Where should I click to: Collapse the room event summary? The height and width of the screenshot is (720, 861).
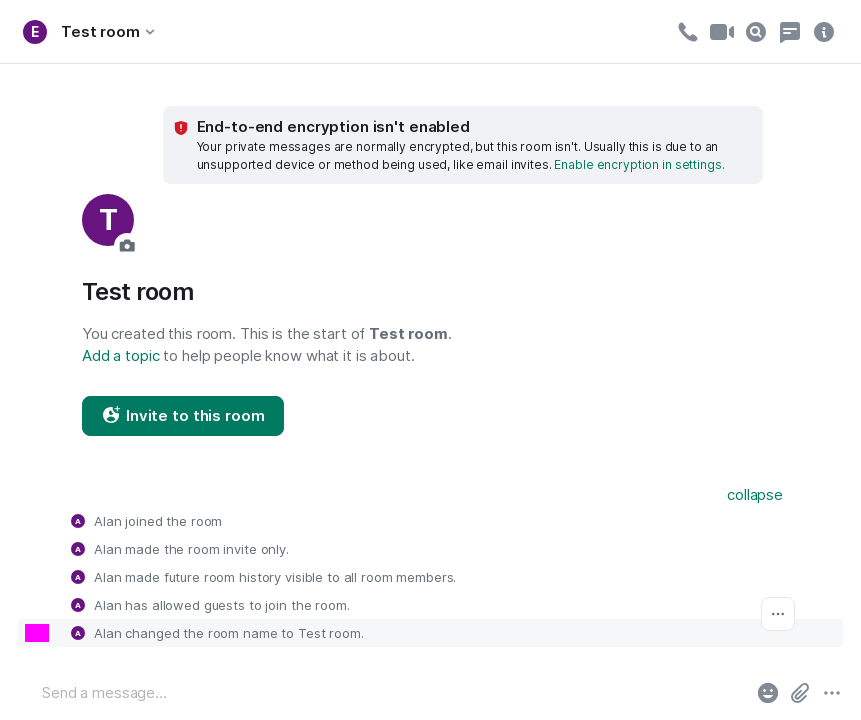point(754,495)
